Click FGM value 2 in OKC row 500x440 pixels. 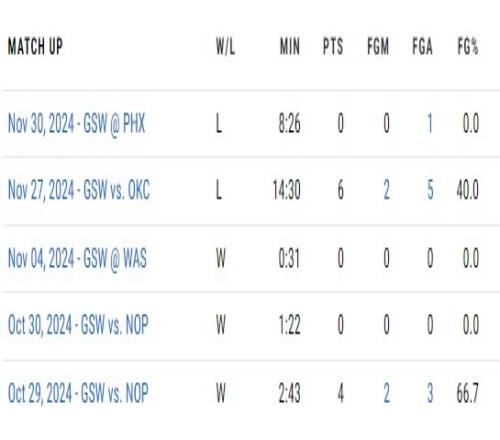386,190
